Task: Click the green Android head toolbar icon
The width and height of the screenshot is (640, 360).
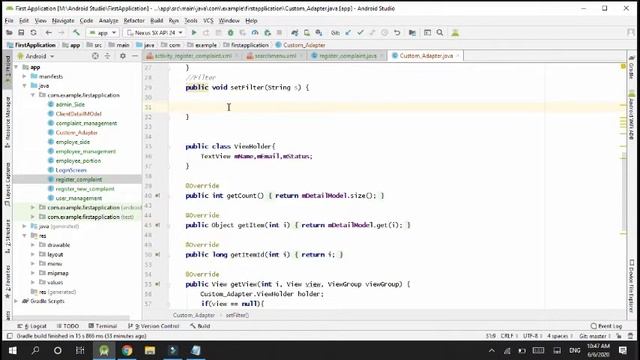Action: click(x=455, y=33)
